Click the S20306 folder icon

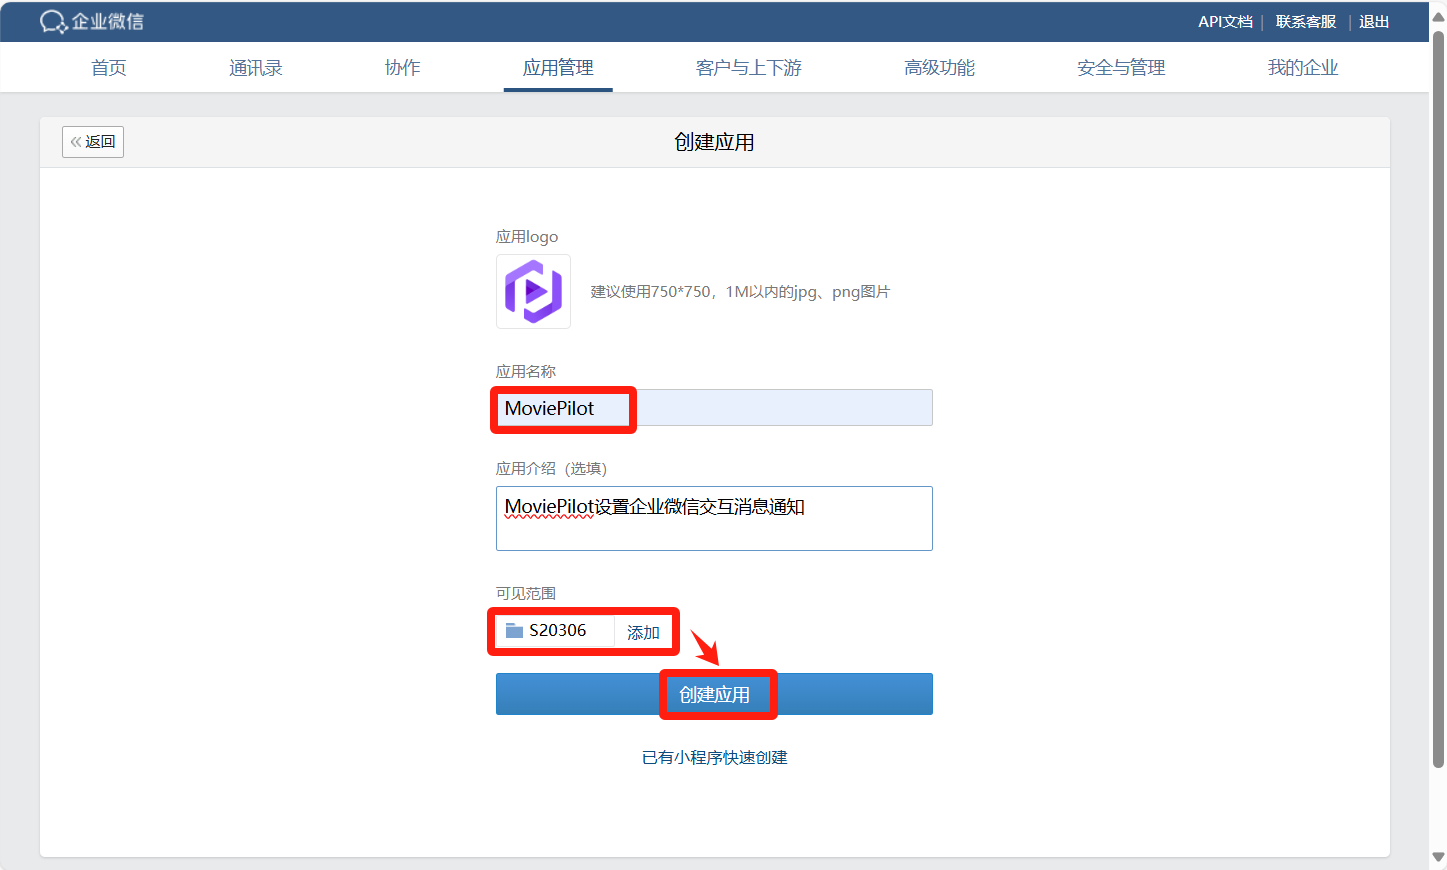point(514,630)
